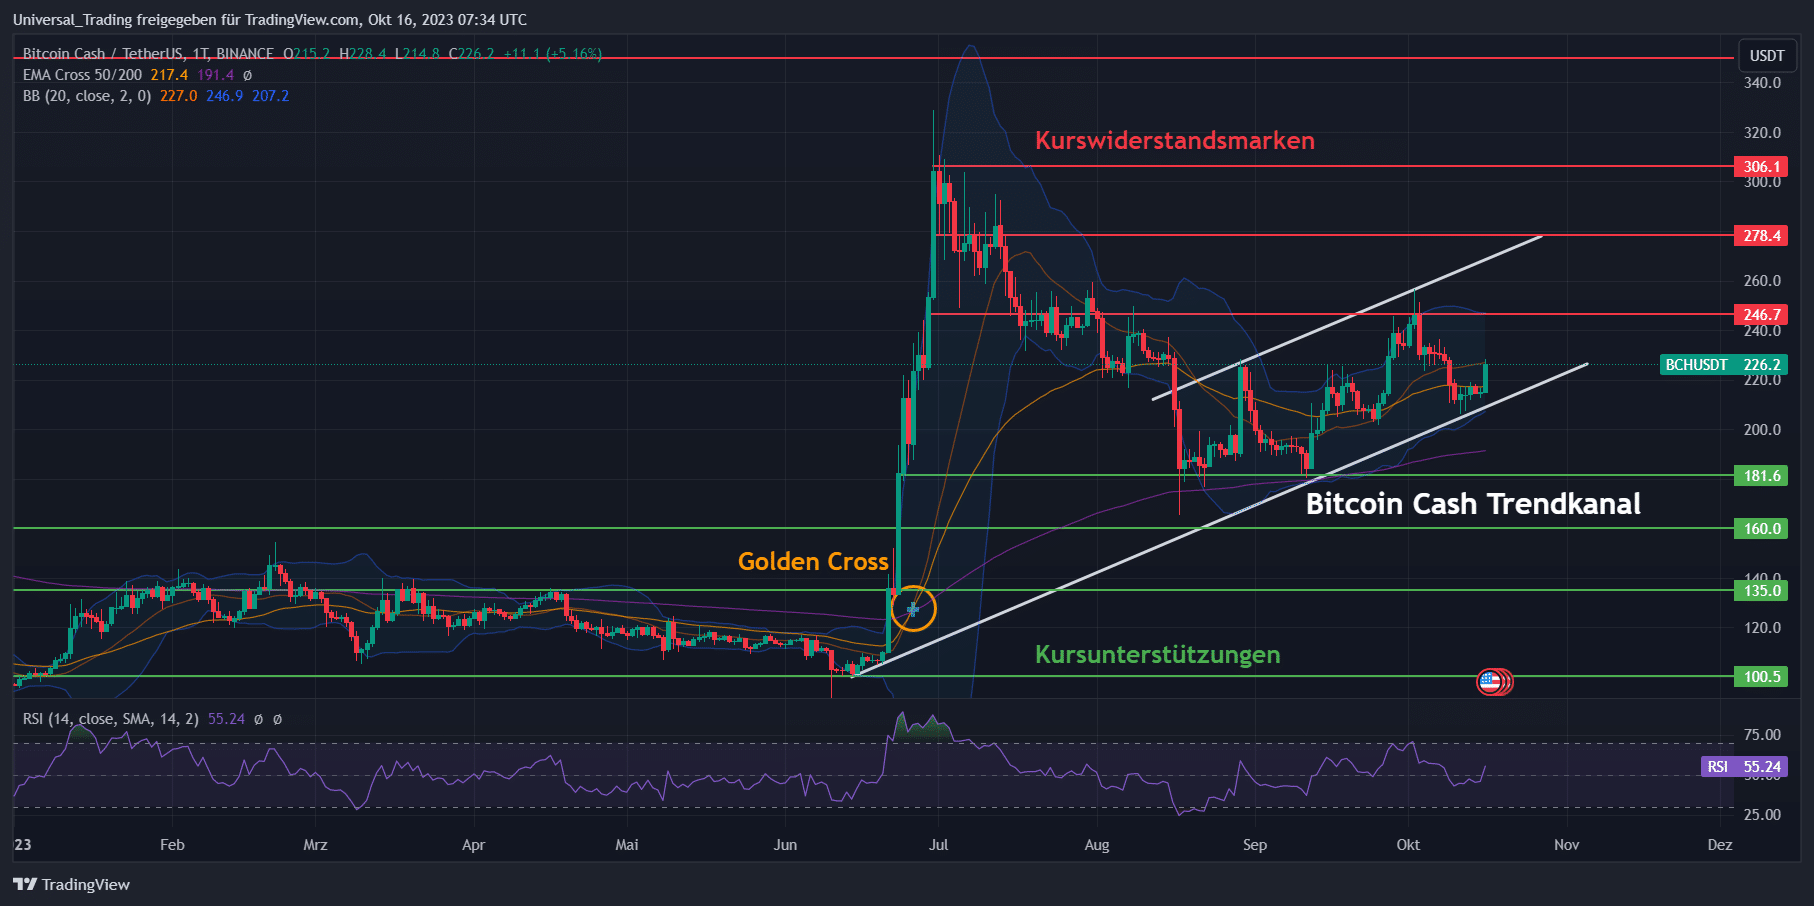Click the BB value 227.0 in legend
The width and height of the screenshot is (1814, 906).
(179, 96)
